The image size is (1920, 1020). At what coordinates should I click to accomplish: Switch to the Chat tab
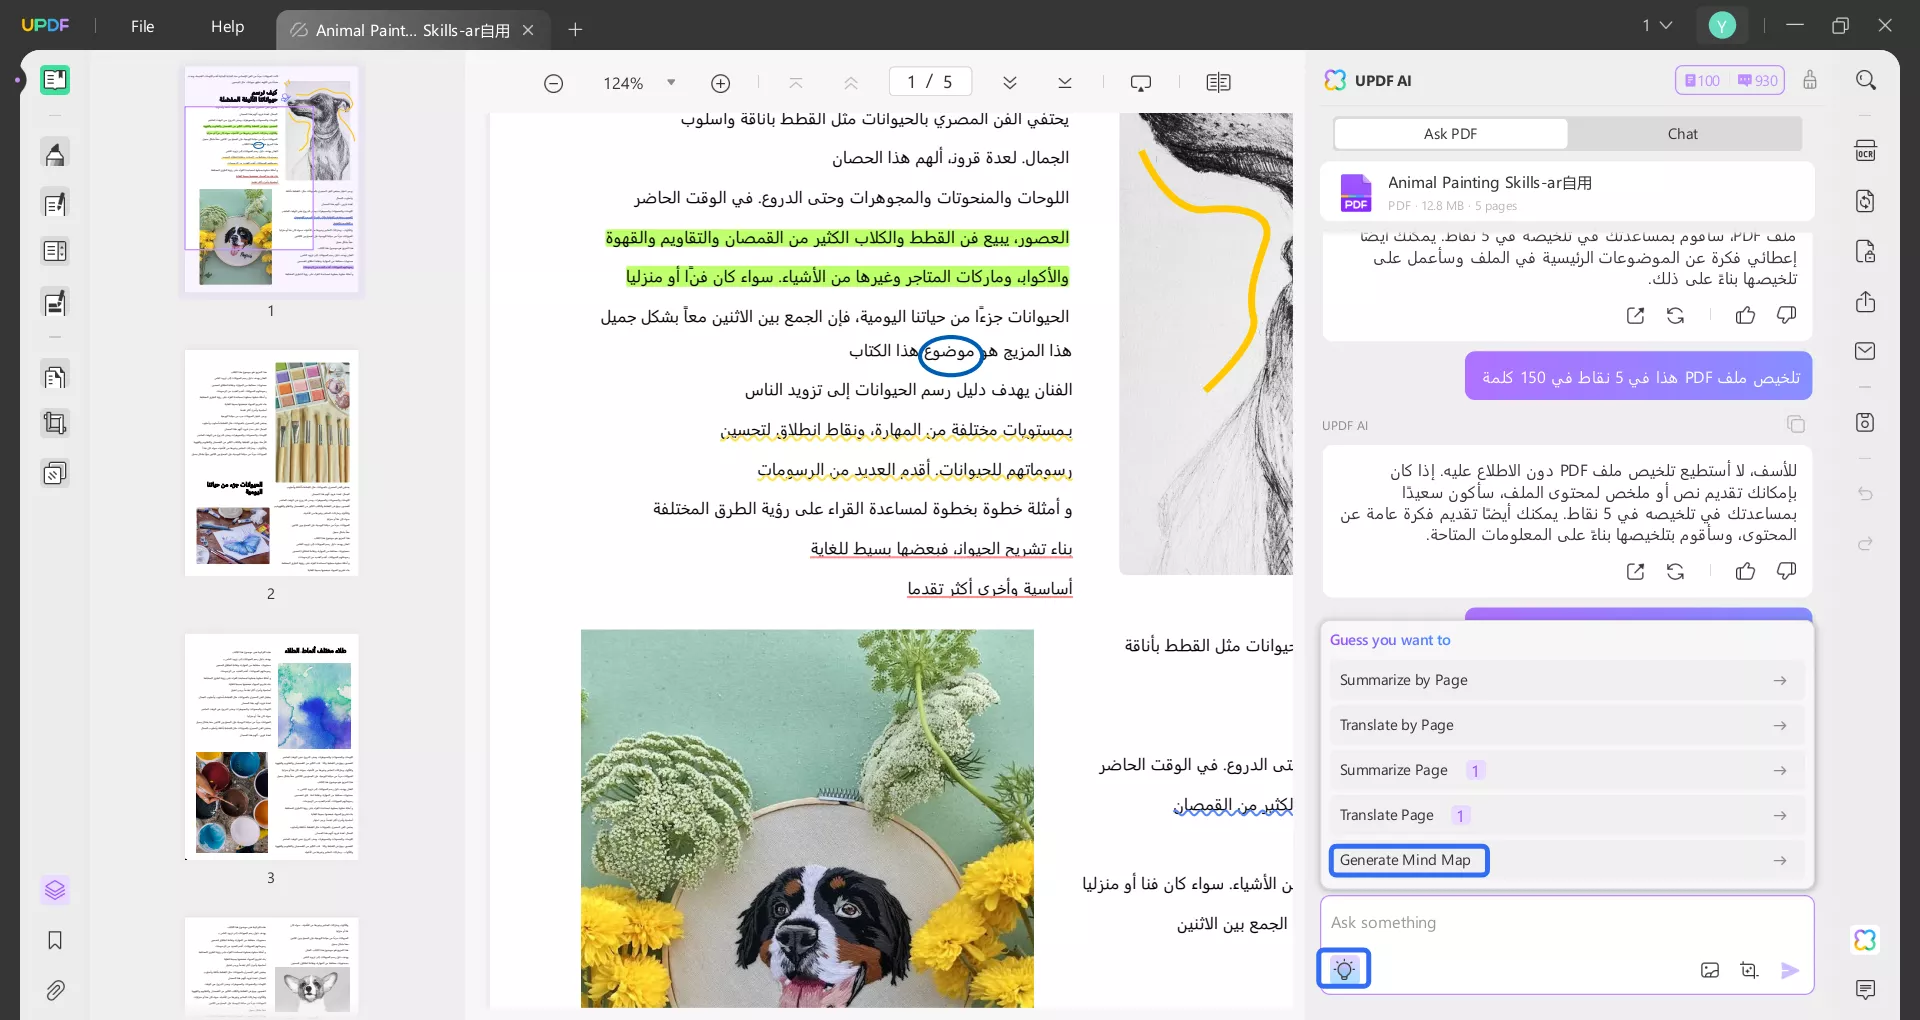[x=1683, y=134]
